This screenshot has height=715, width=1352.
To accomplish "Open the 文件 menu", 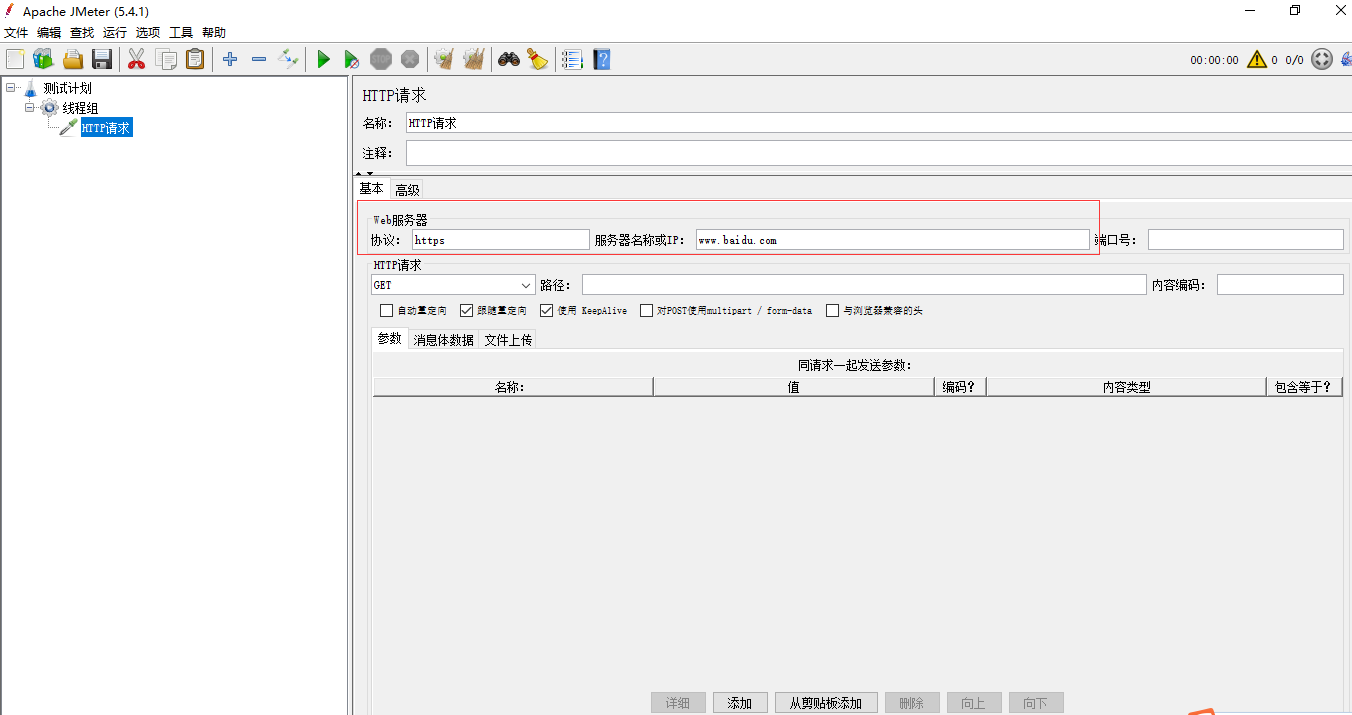I will (16, 33).
